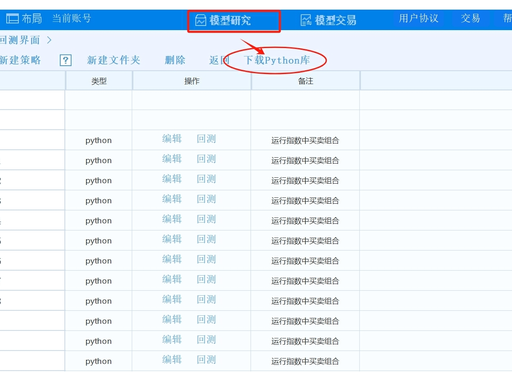Open the question mark help icon
Viewport: 512px width, 384px height.
tap(66, 60)
